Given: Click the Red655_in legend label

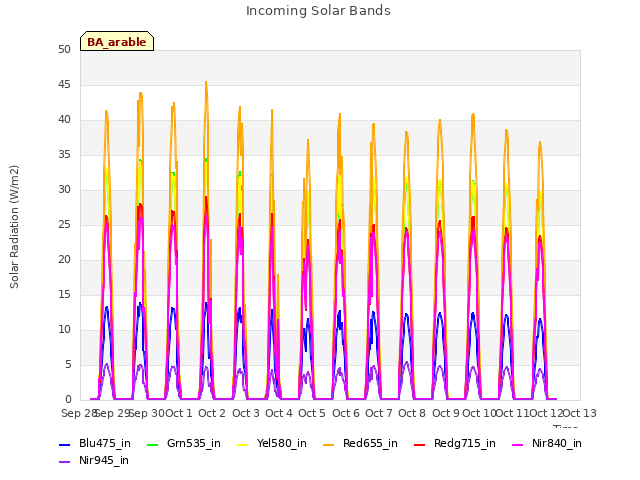Looking at the screenshot, I should coord(370,443).
